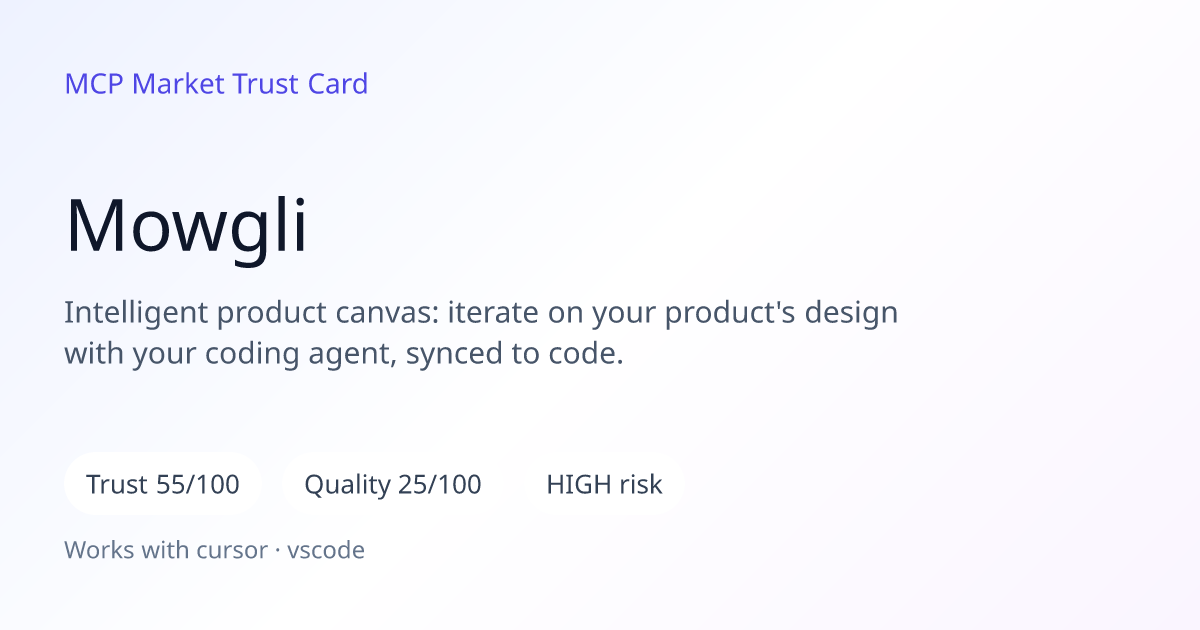Open the Quality 25/100 badge
The image size is (1200, 630).
pyautogui.click(x=393, y=485)
